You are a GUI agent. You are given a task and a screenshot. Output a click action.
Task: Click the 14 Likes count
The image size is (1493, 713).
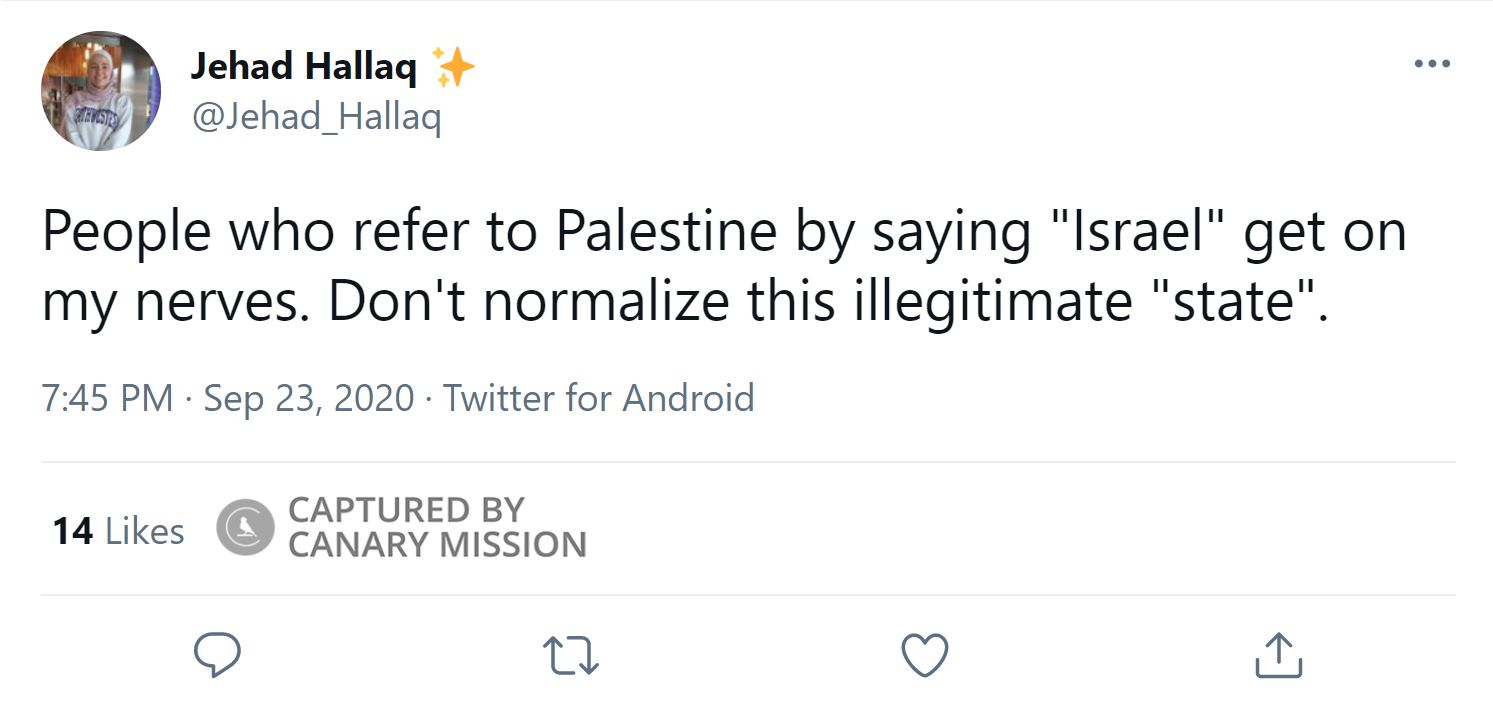click(117, 529)
